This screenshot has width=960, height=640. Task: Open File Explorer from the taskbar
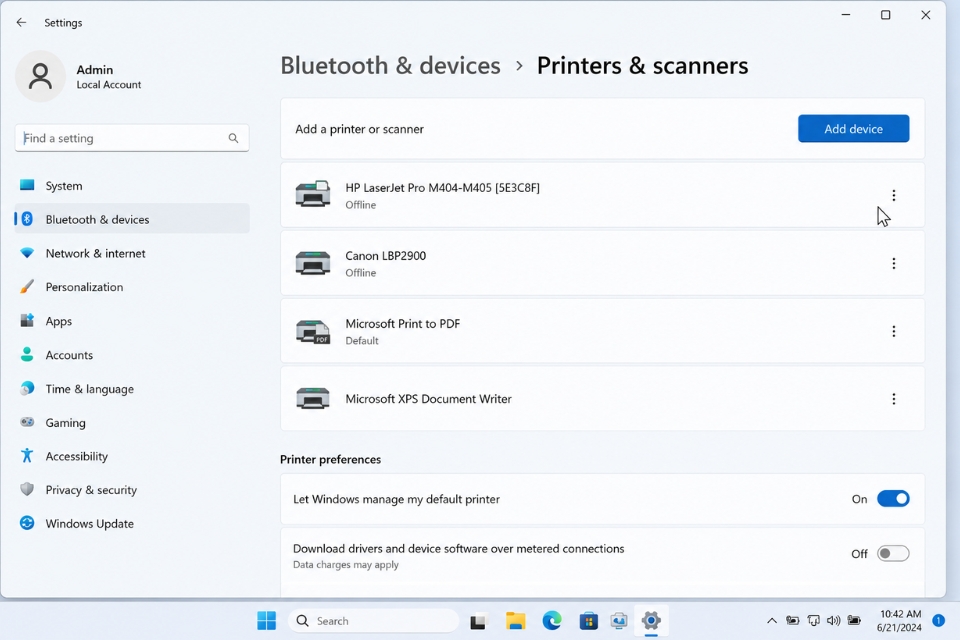(x=516, y=620)
